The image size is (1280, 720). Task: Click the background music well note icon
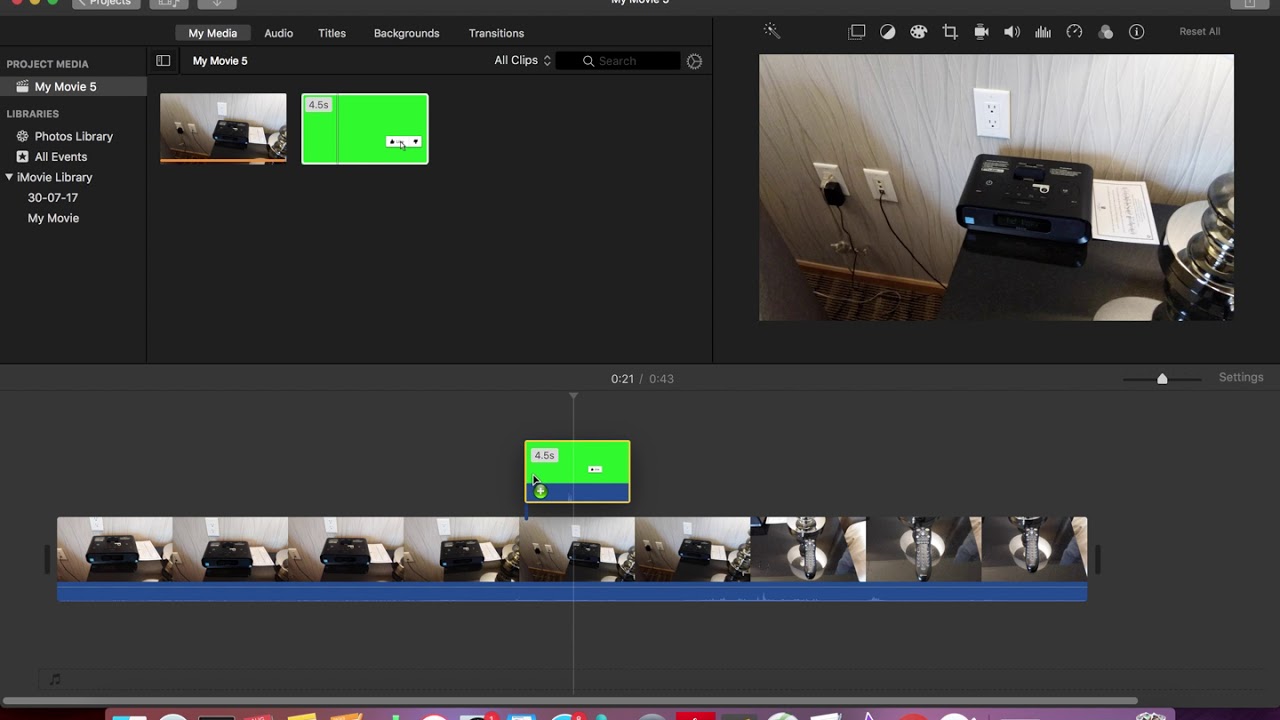[x=56, y=679]
